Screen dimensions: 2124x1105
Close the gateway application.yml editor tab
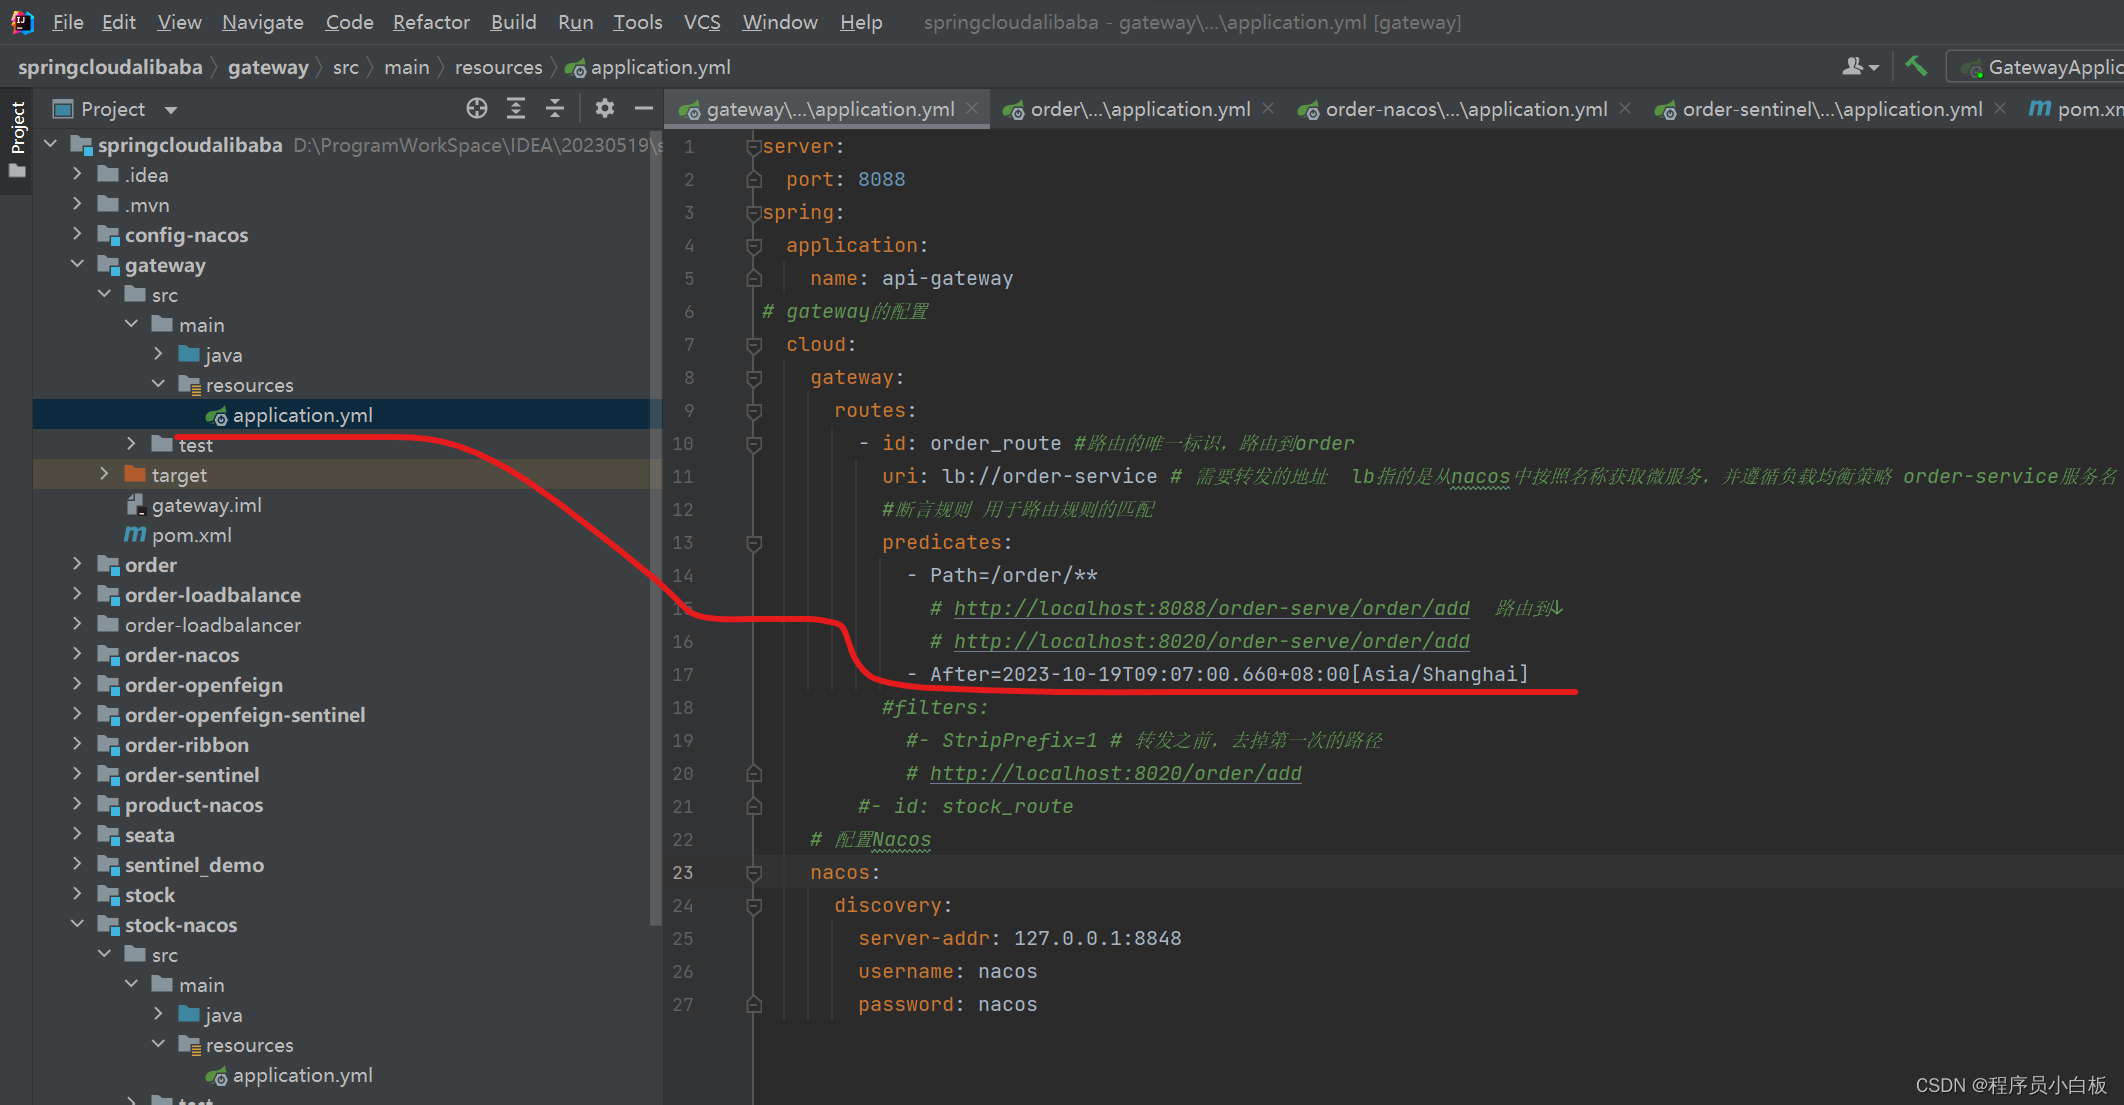coord(973,108)
